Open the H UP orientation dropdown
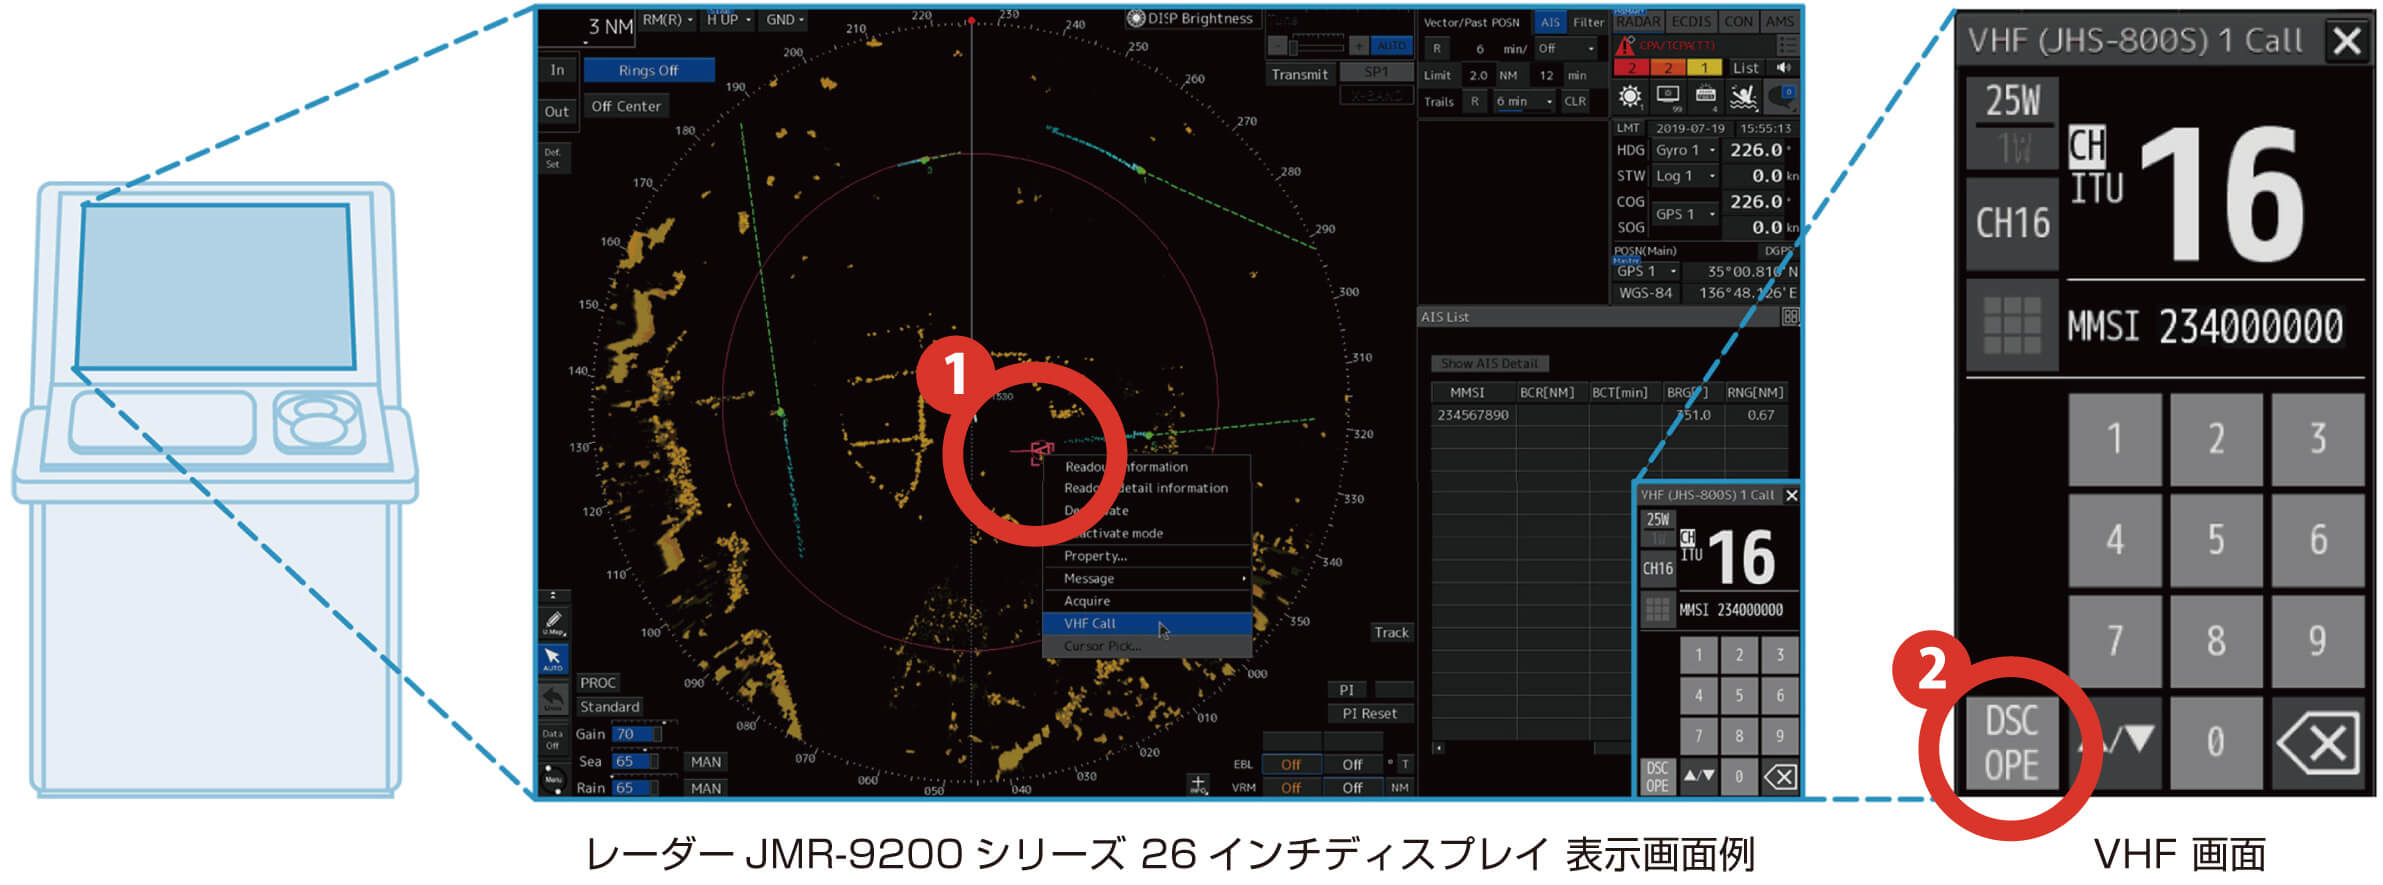 click(728, 20)
